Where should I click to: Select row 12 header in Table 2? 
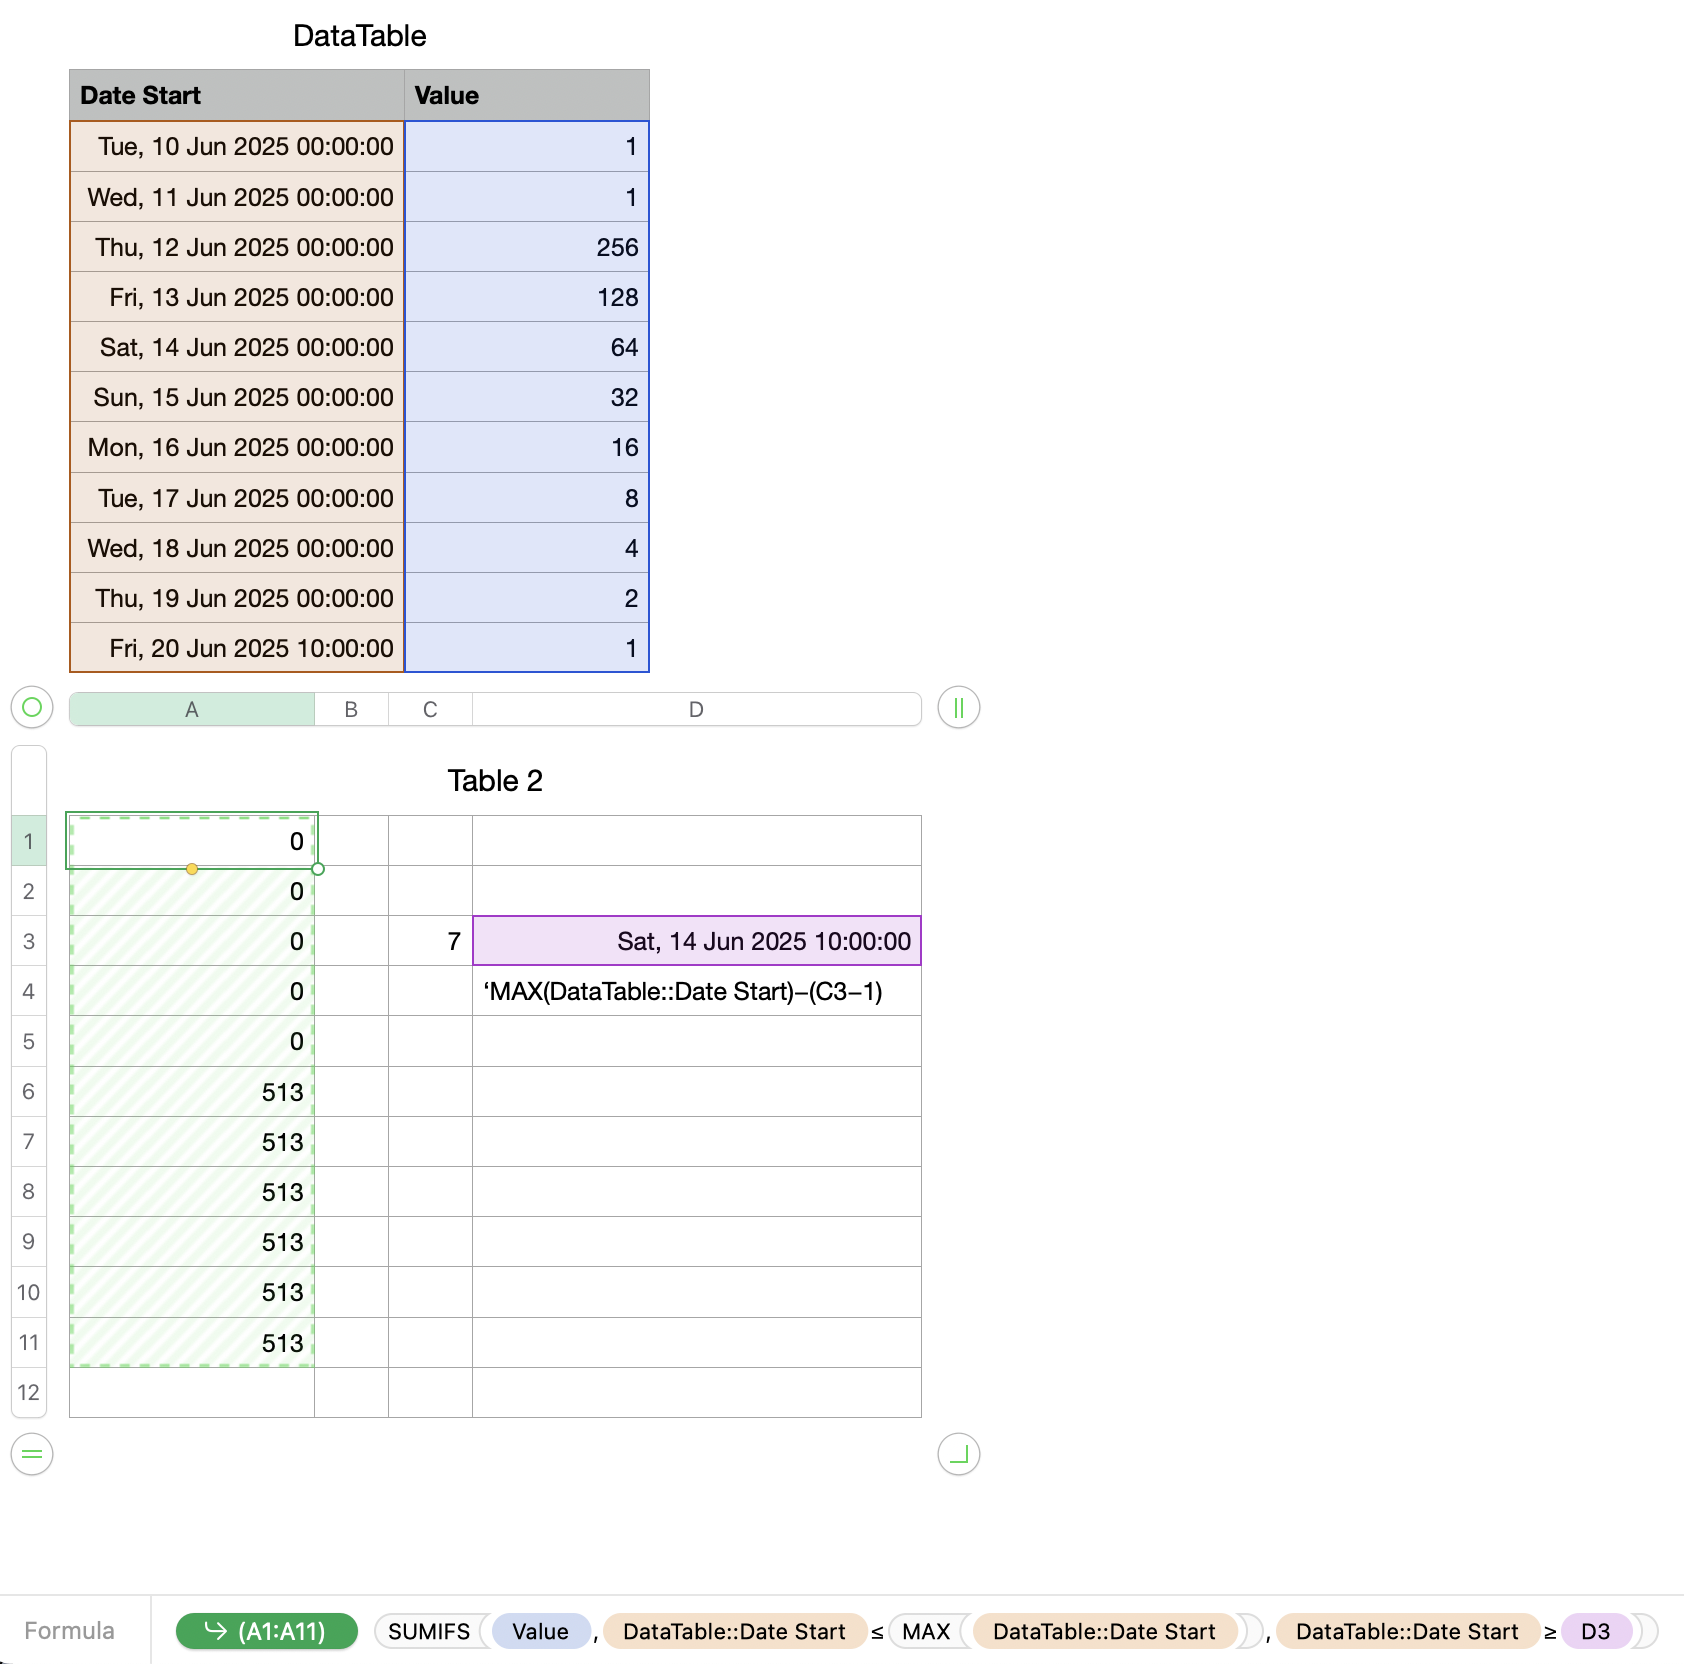[x=29, y=1392]
